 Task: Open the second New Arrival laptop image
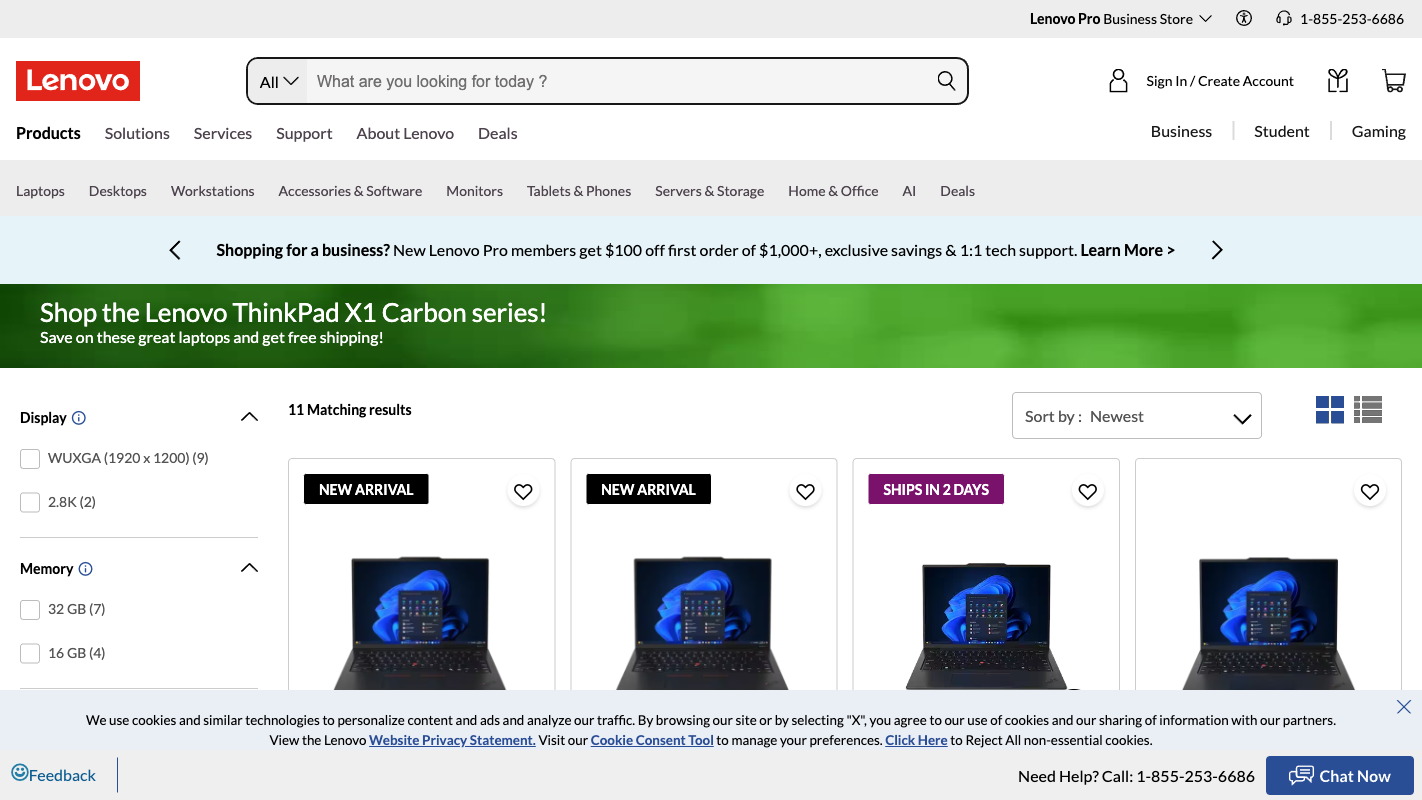coord(703,622)
